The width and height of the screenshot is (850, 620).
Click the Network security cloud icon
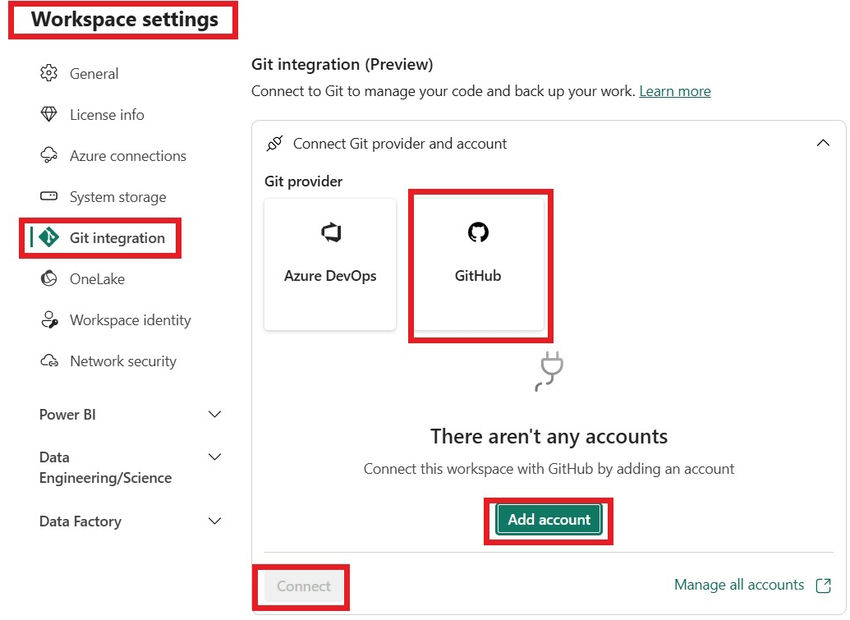[x=48, y=361]
